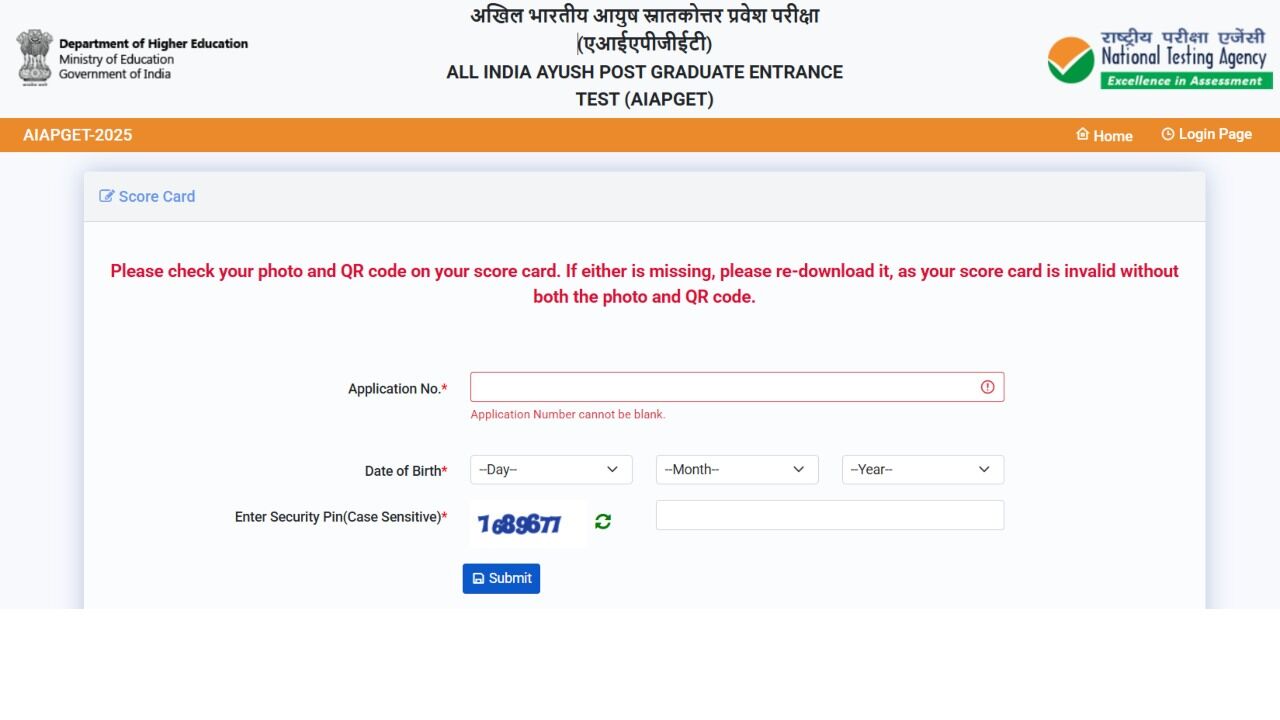The height and width of the screenshot is (720, 1280).
Task: Click the save icon on Submit button
Action: click(478, 578)
